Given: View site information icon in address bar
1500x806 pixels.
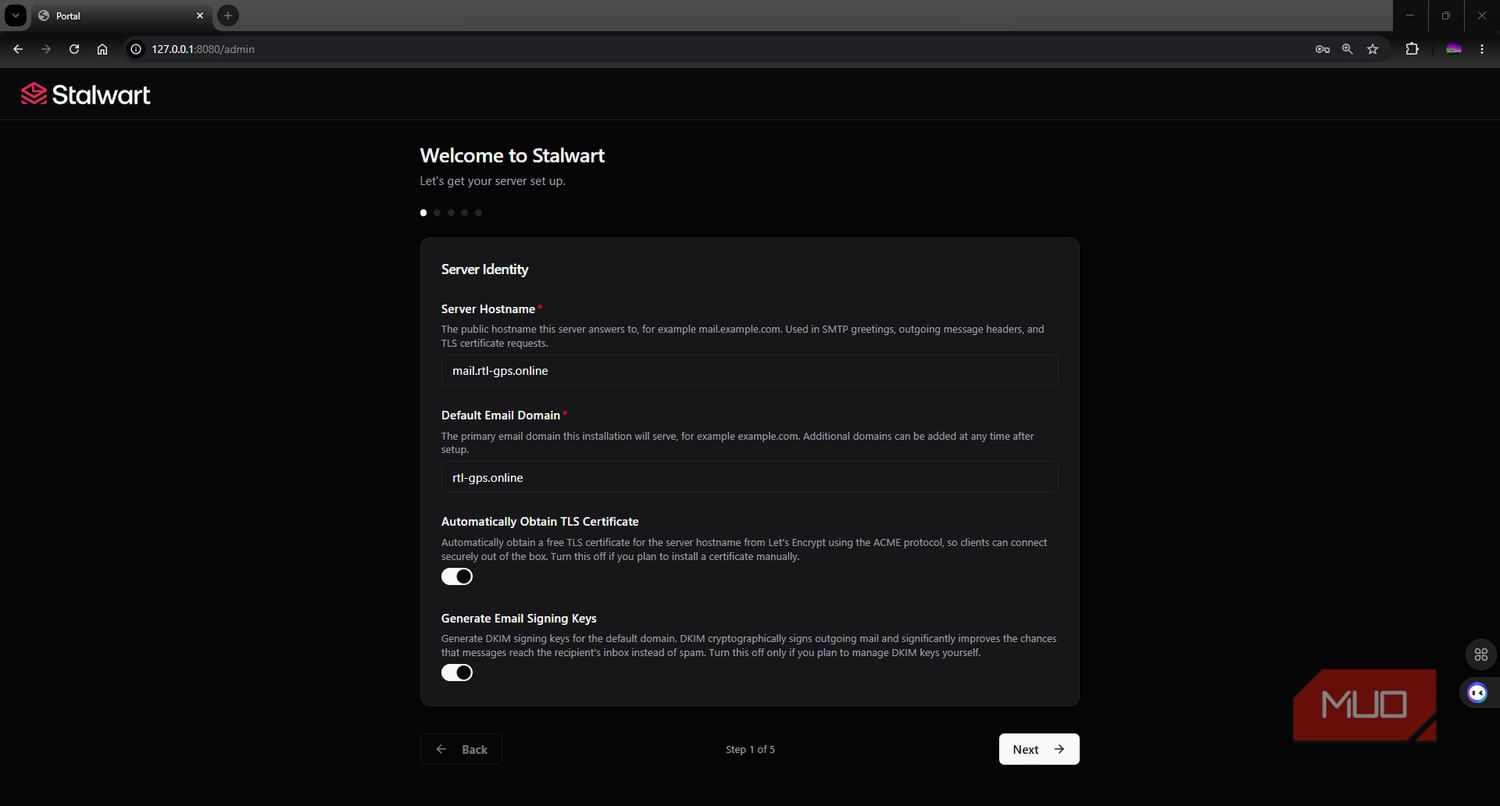Looking at the screenshot, I should 137,49.
